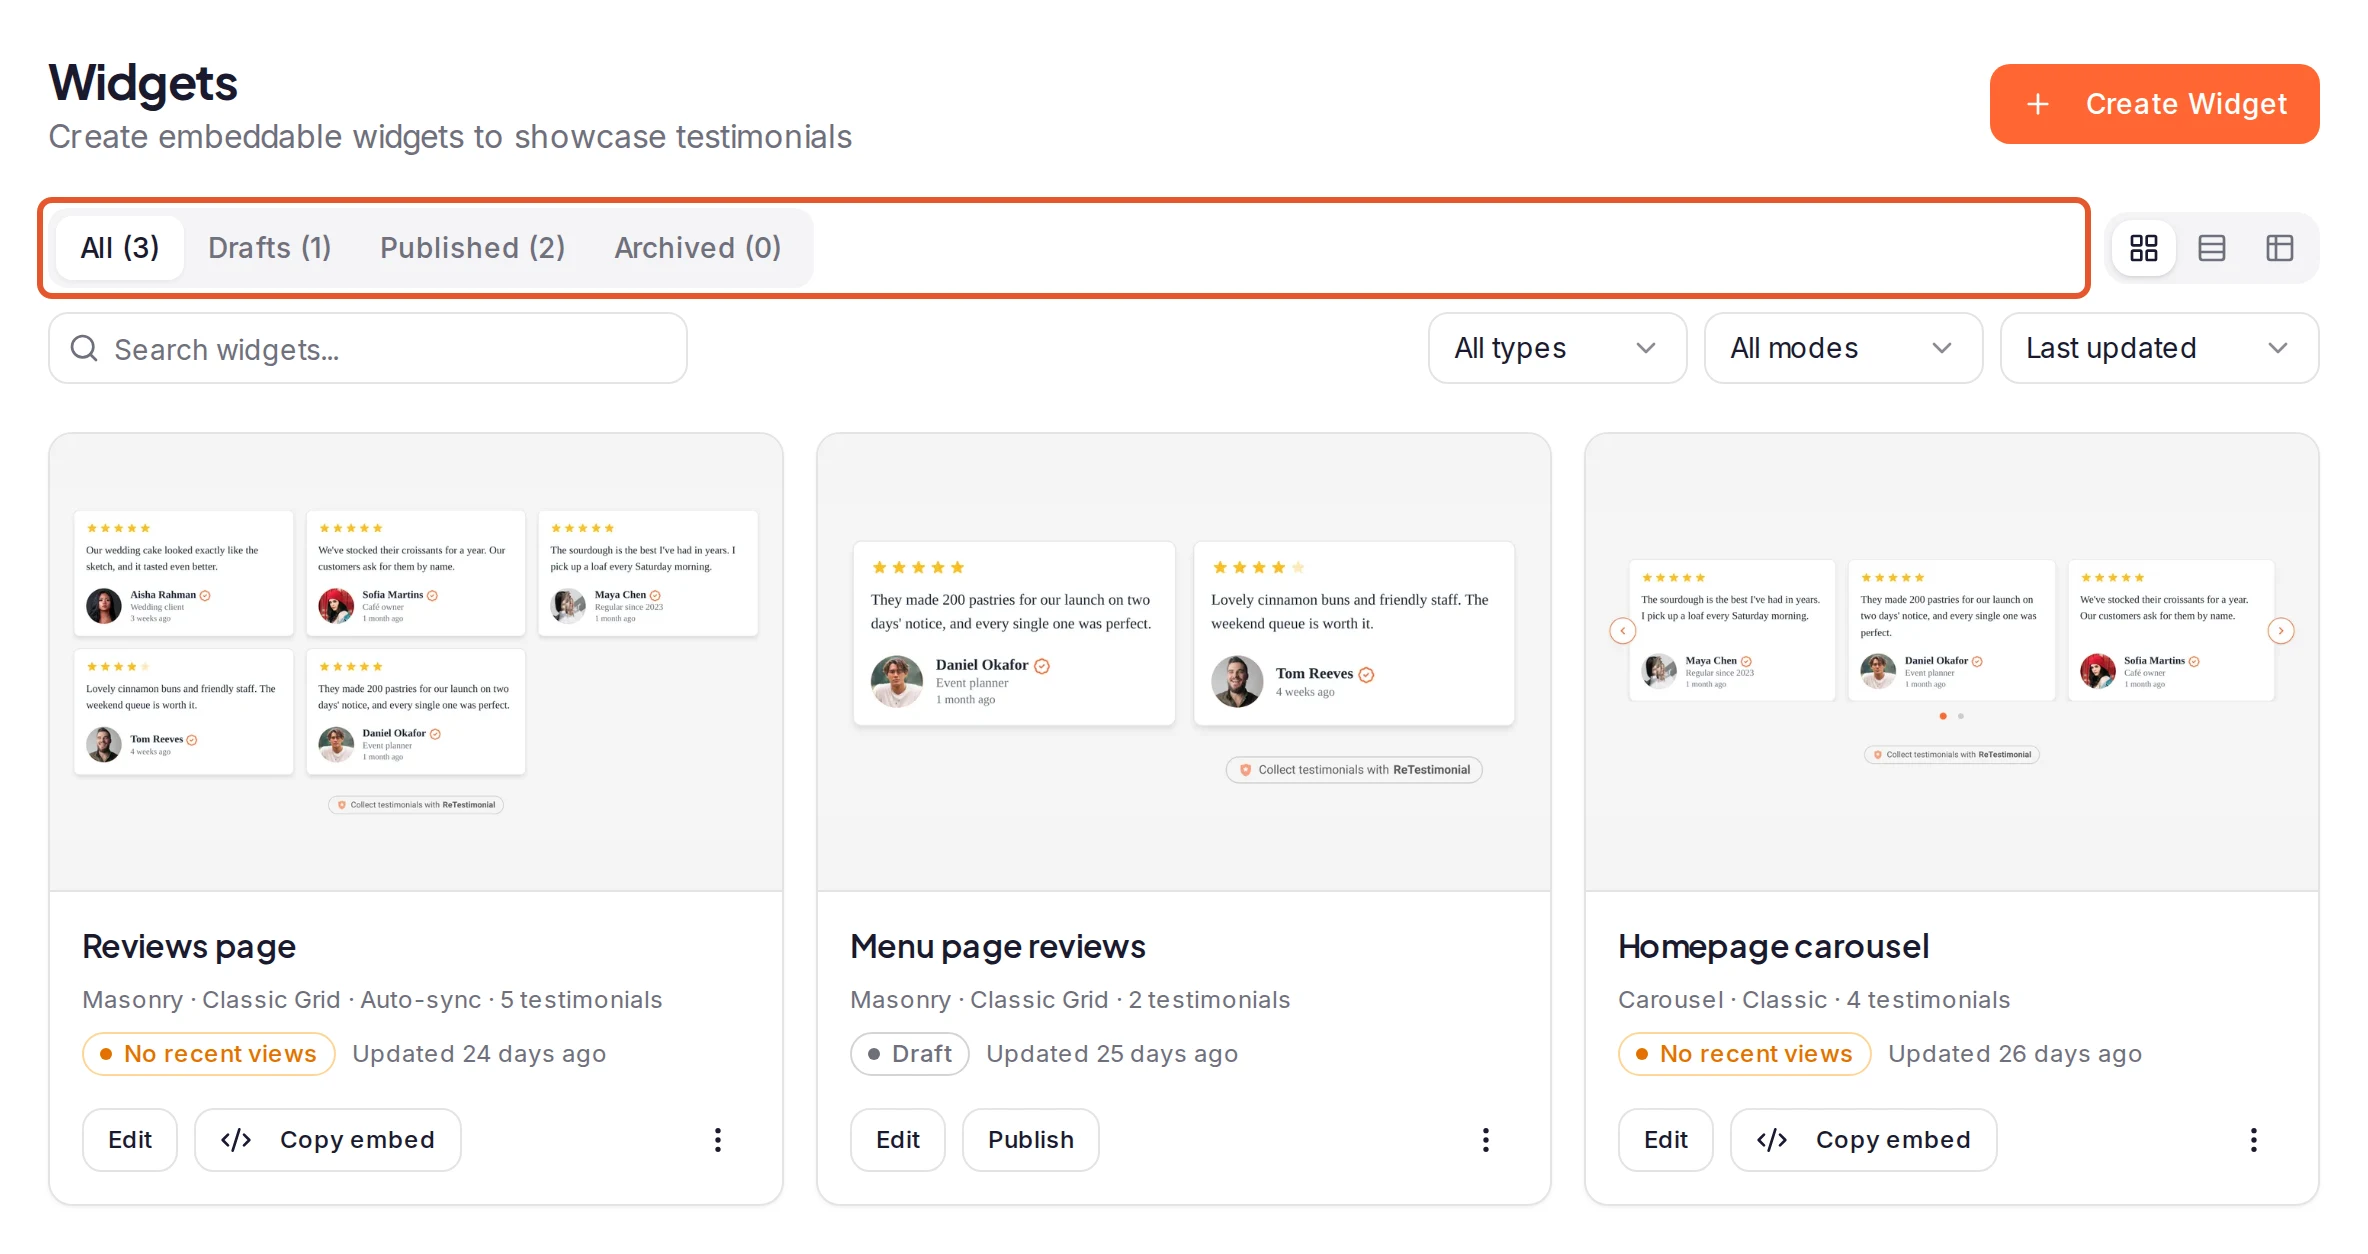Open the Last updated sort dropdown
Viewport: 2368px width, 1254px height.
(x=2159, y=348)
